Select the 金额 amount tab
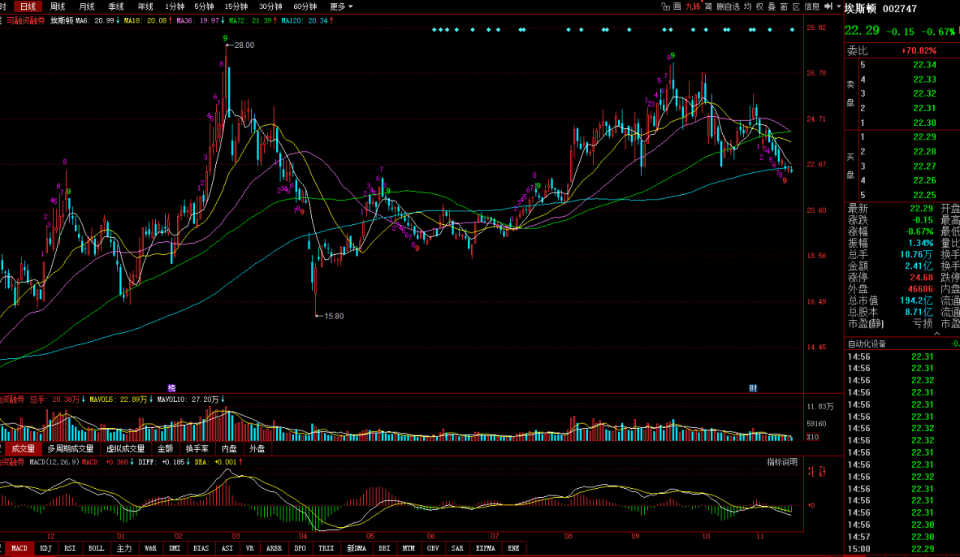 tap(166, 449)
